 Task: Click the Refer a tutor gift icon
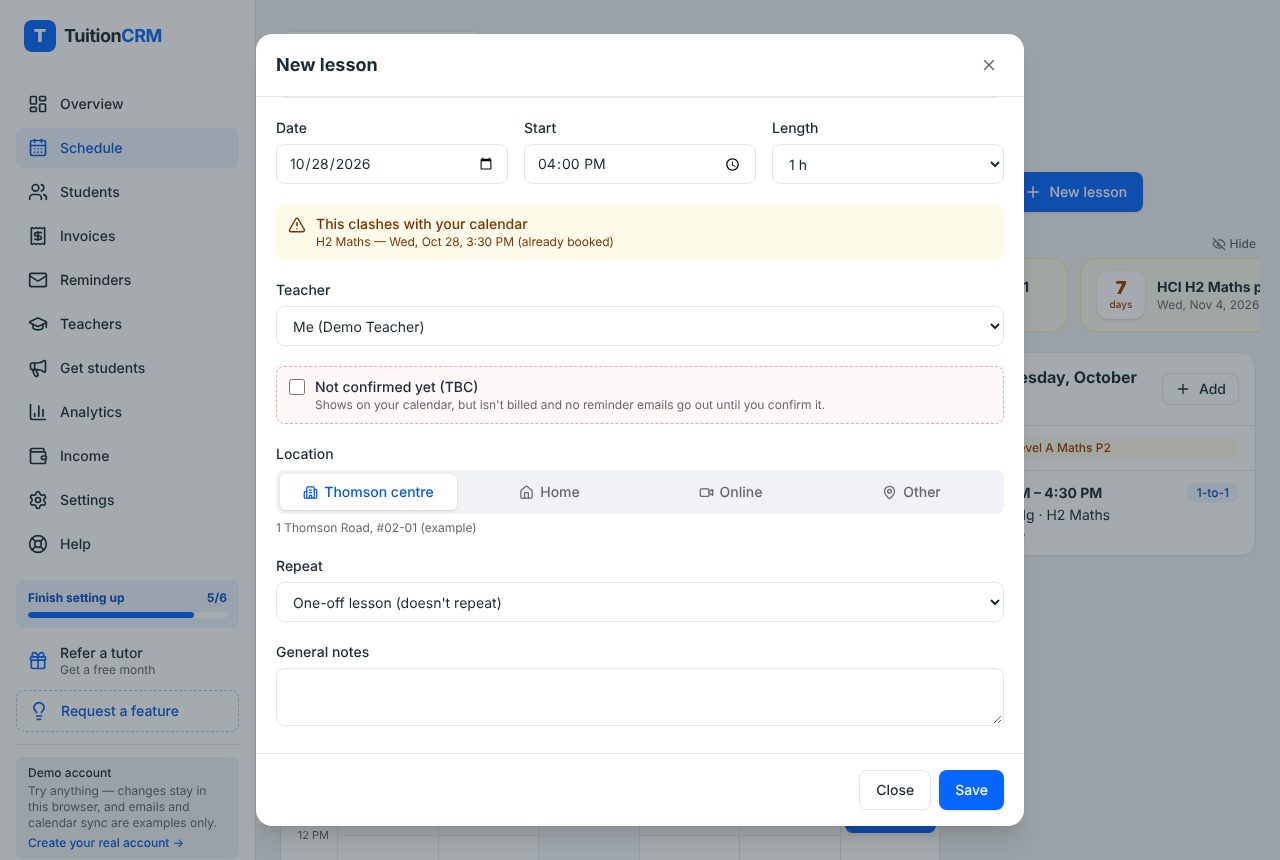[x=38, y=661]
